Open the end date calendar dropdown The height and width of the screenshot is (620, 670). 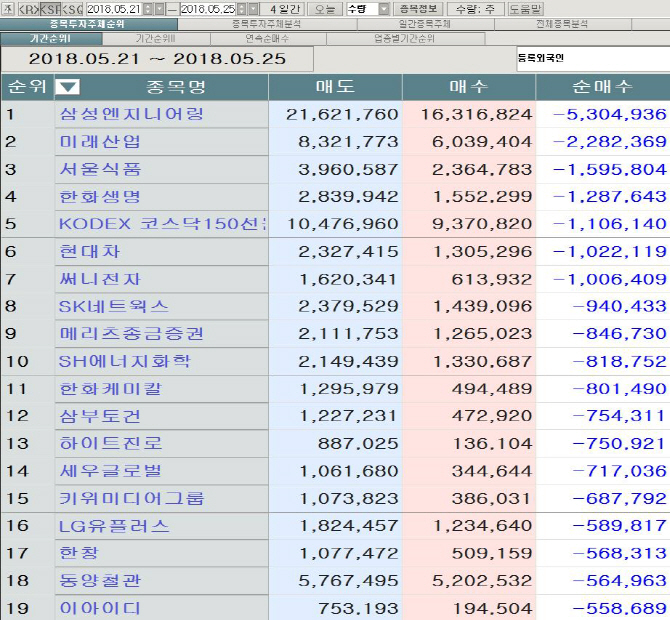(x=253, y=9)
